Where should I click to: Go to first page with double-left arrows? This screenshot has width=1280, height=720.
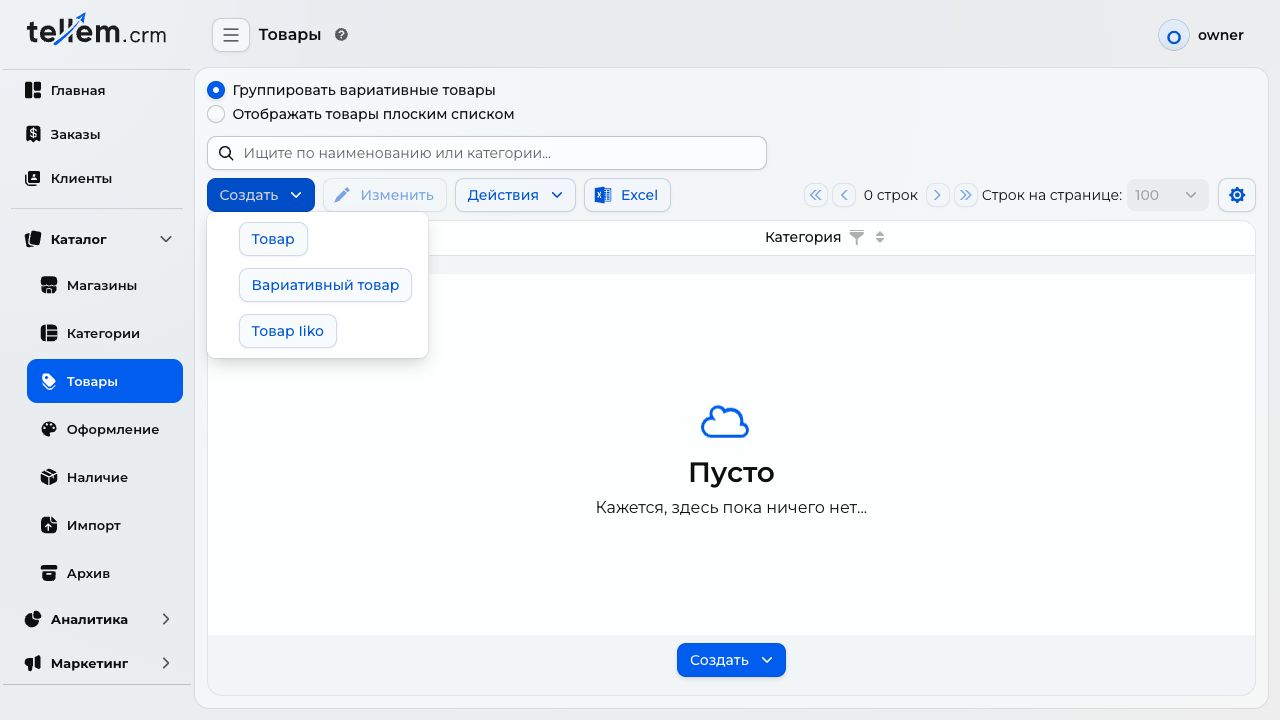tap(816, 195)
